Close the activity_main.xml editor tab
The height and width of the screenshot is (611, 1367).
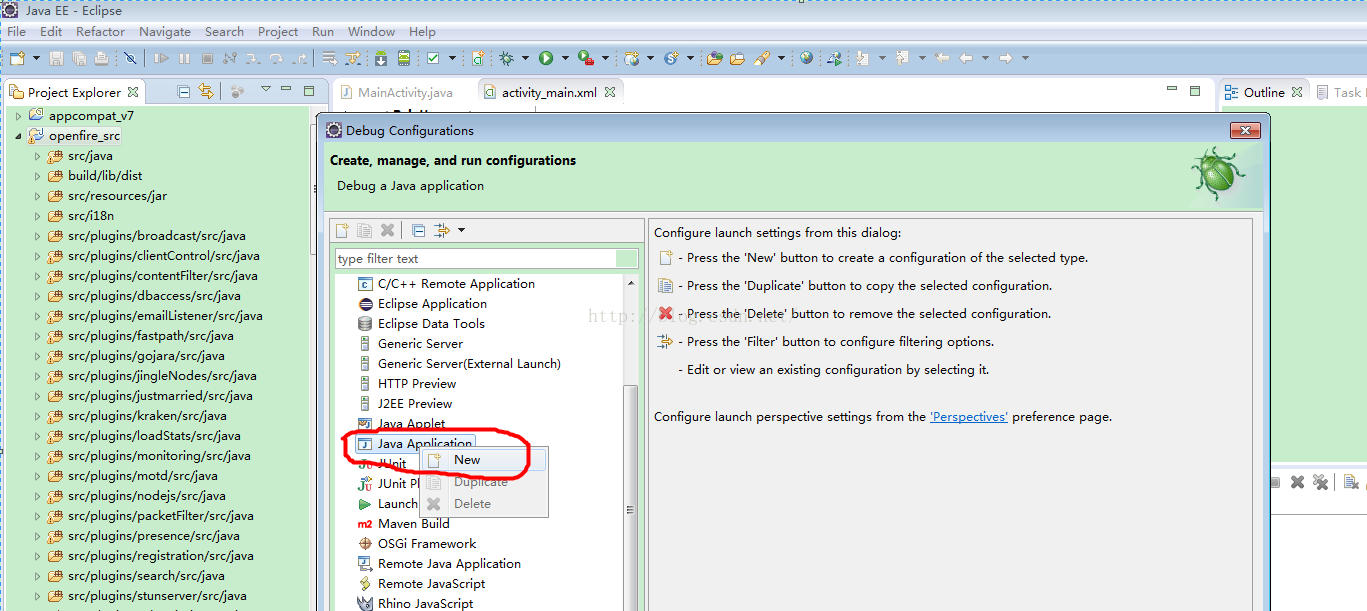609,92
